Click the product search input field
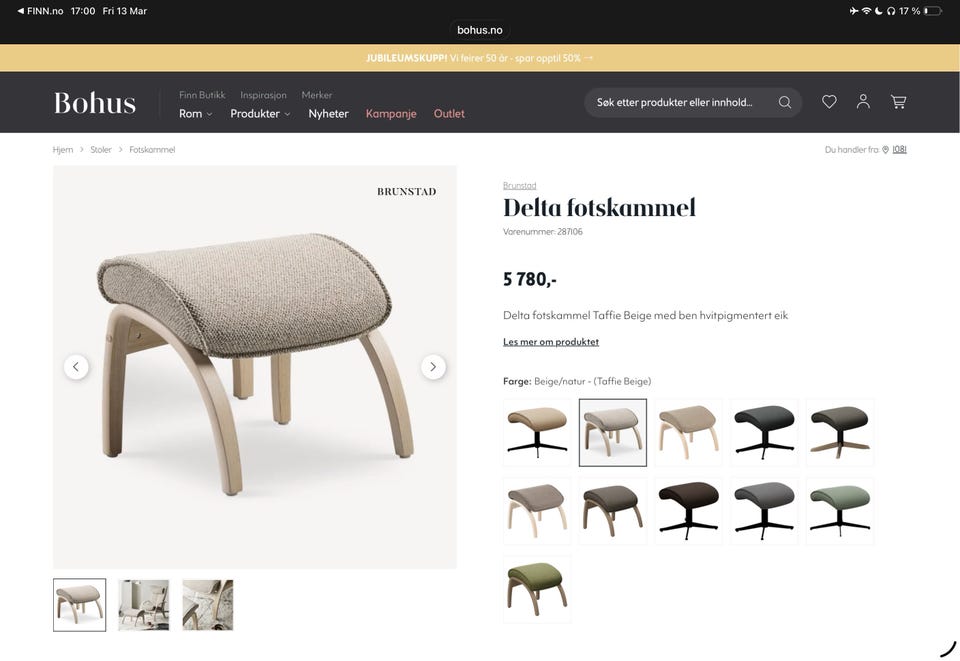Screen dimensions: 960x661 [680, 102]
